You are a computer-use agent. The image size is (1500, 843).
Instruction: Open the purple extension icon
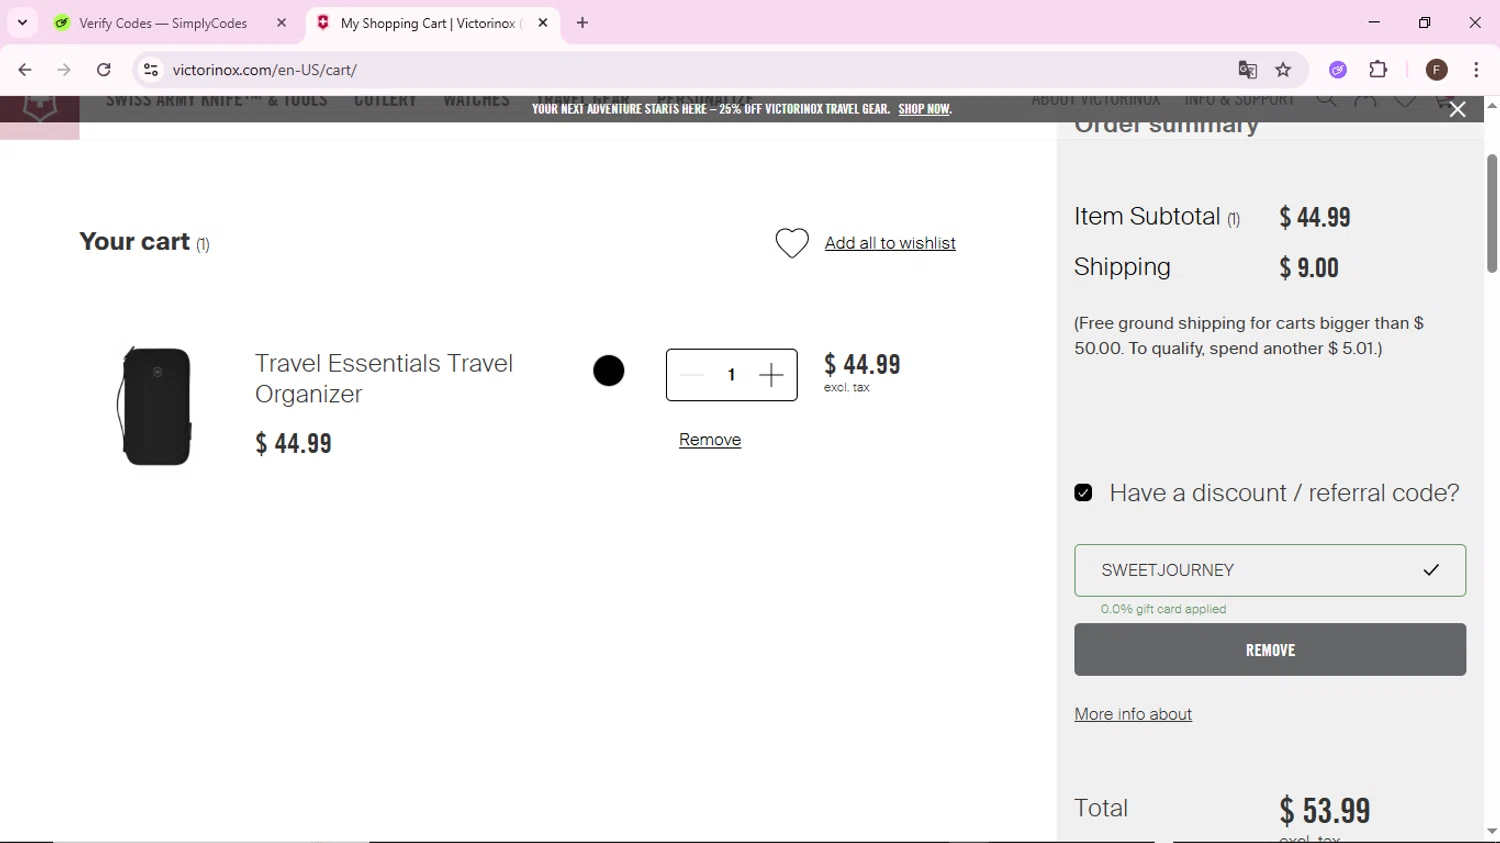(1338, 70)
